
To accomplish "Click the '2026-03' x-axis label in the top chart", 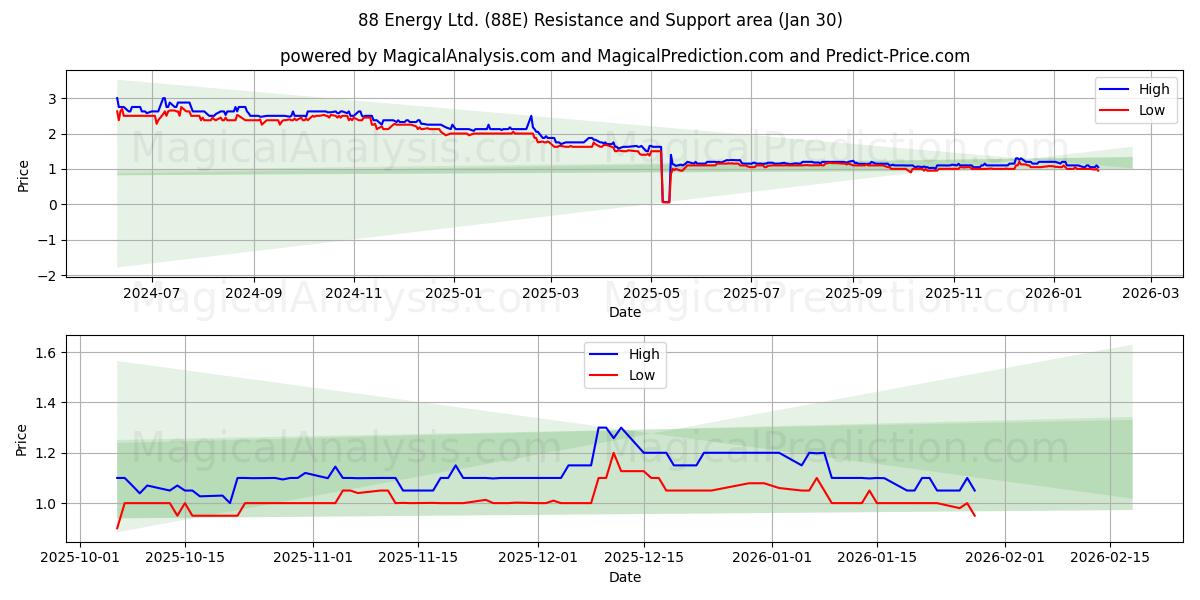I will (x=1151, y=294).
